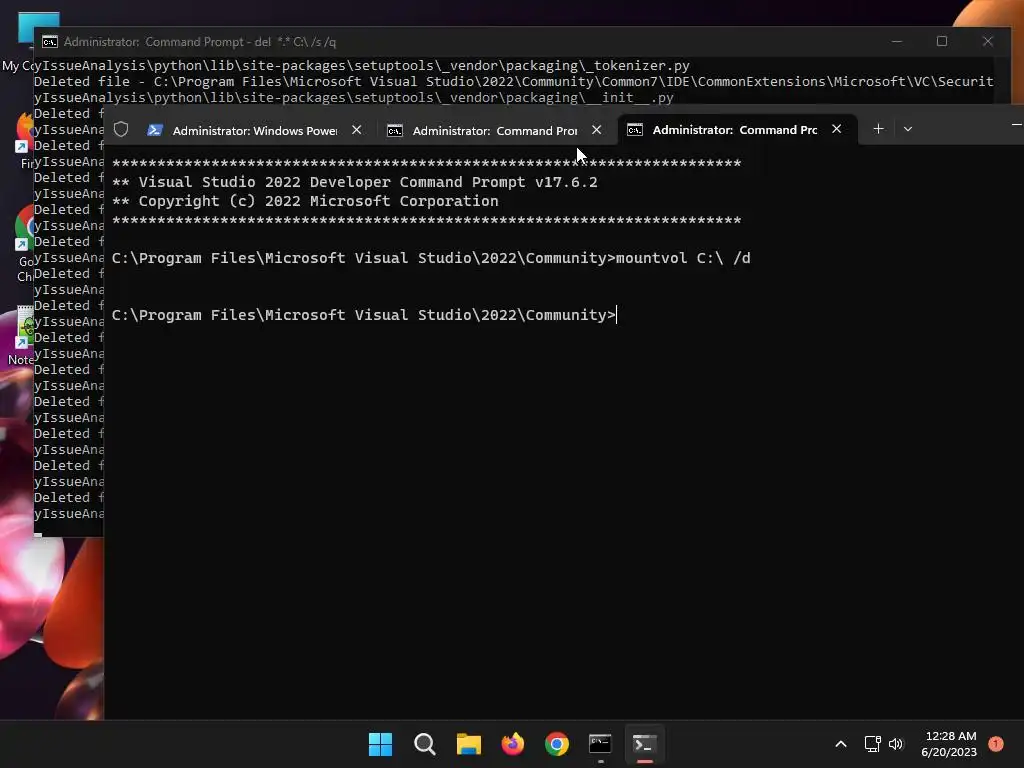Switch to Windows Terminal taskbar icon

tap(645, 744)
